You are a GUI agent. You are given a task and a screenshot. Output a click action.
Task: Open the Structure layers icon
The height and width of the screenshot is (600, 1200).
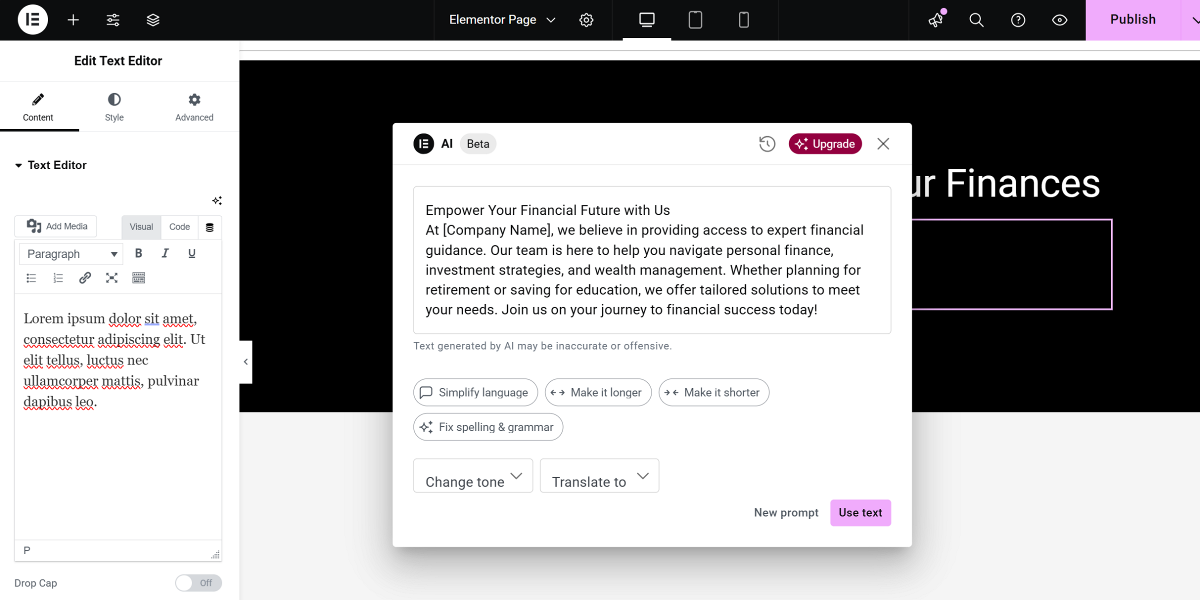point(153,20)
